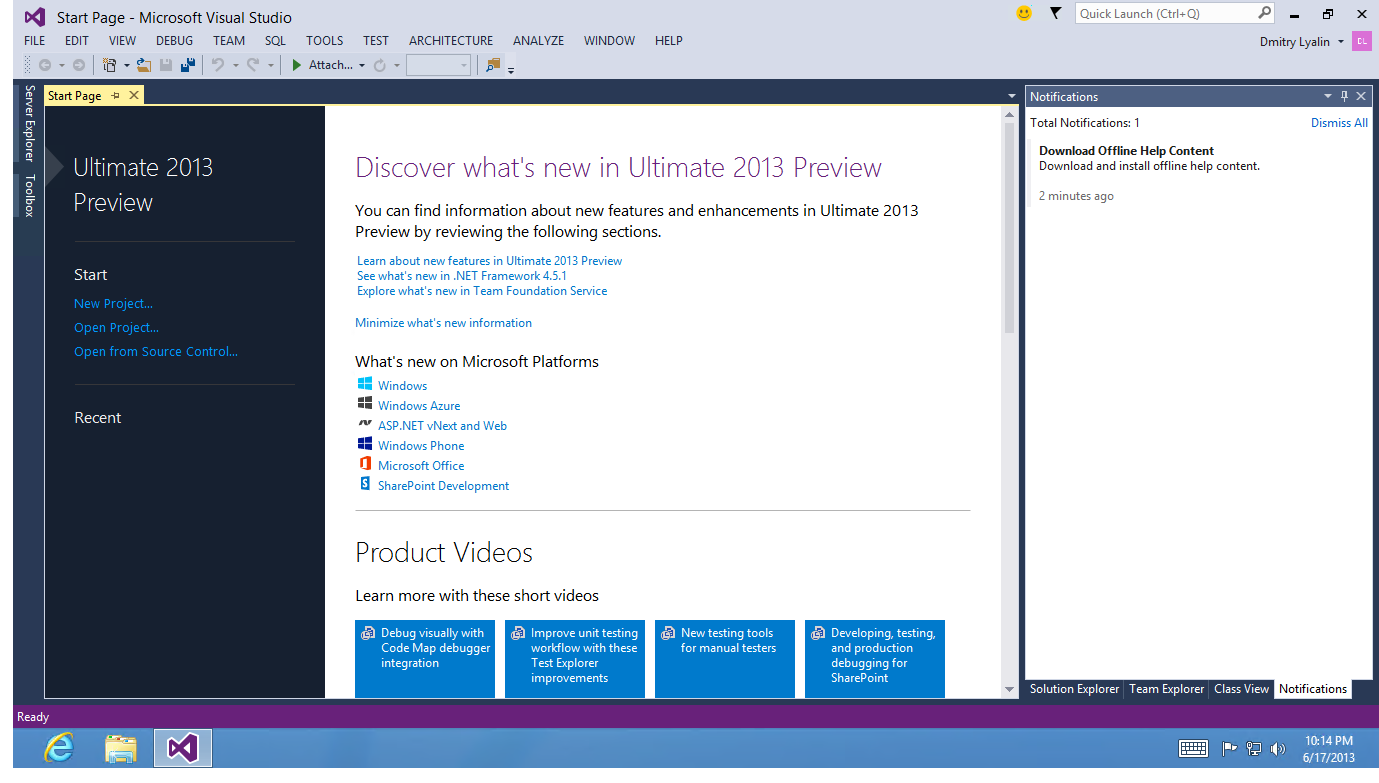This screenshot has height=783, width=1379.
Task: Open the notifications flag icon in title bar
Action: click(x=1055, y=14)
